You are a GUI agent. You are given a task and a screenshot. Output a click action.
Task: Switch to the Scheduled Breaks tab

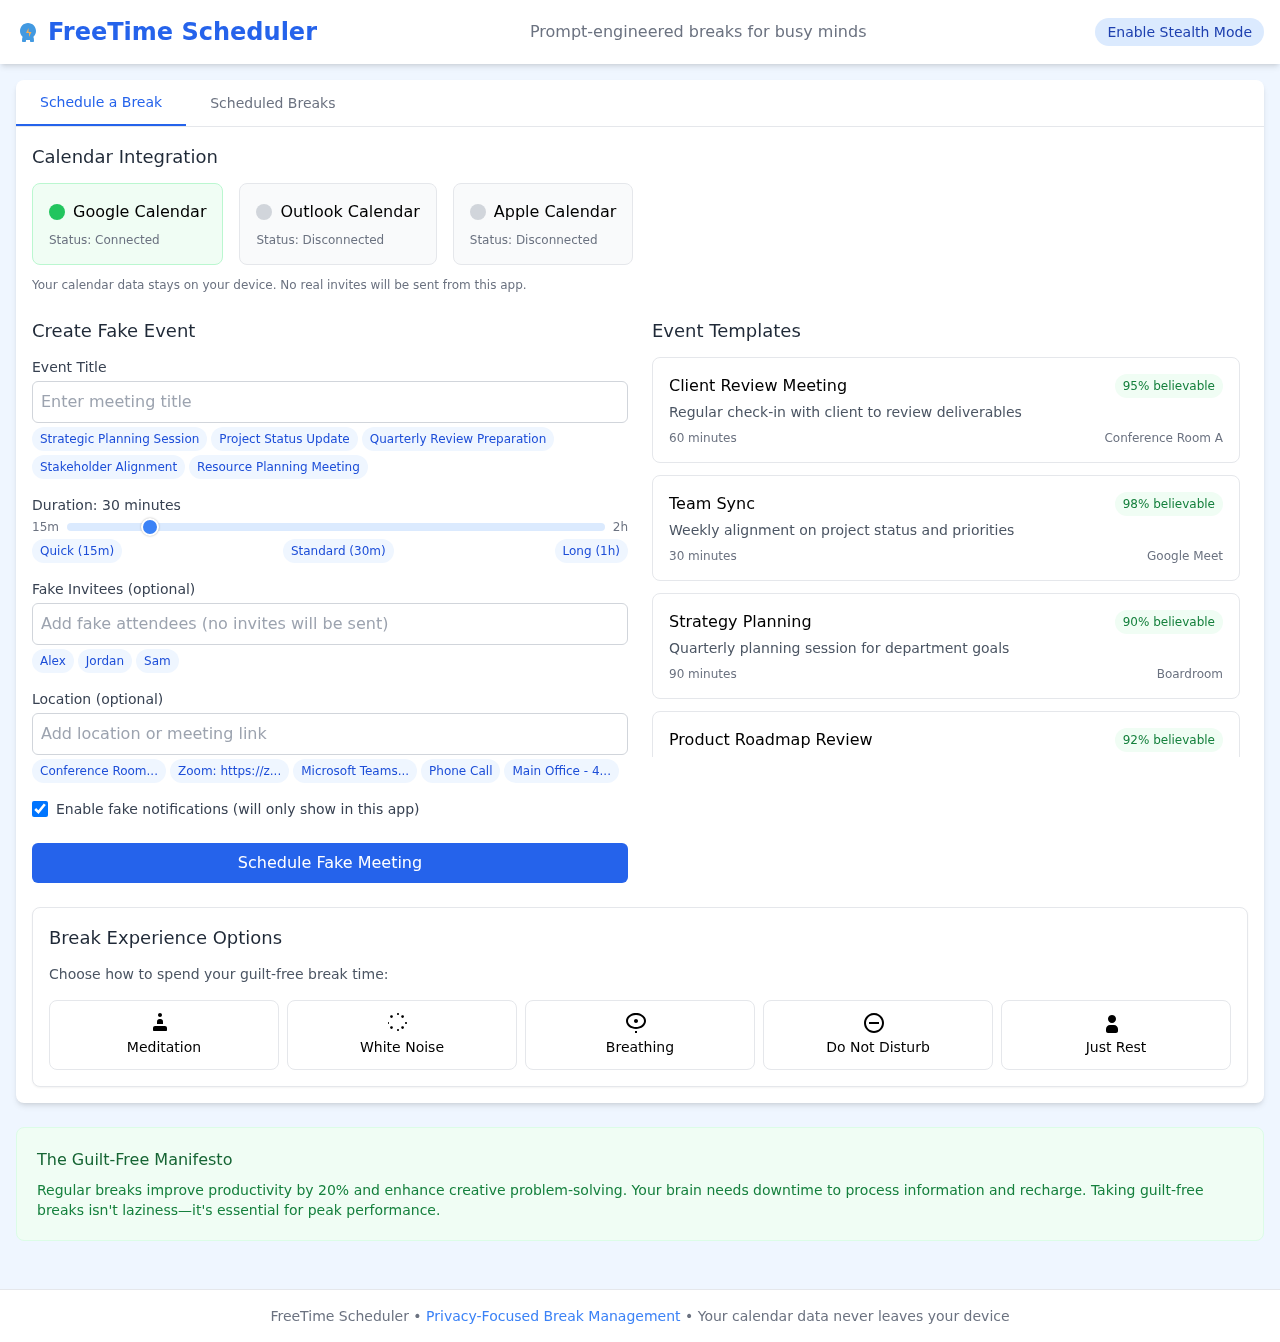[272, 103]
